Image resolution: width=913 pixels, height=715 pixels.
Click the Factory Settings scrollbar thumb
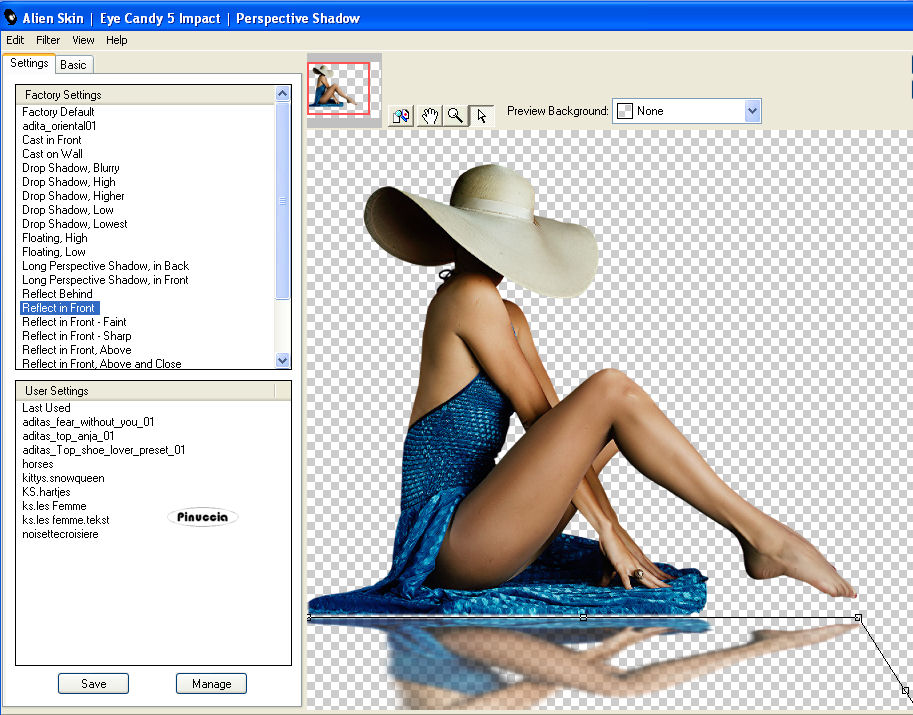tap(282, 201)
